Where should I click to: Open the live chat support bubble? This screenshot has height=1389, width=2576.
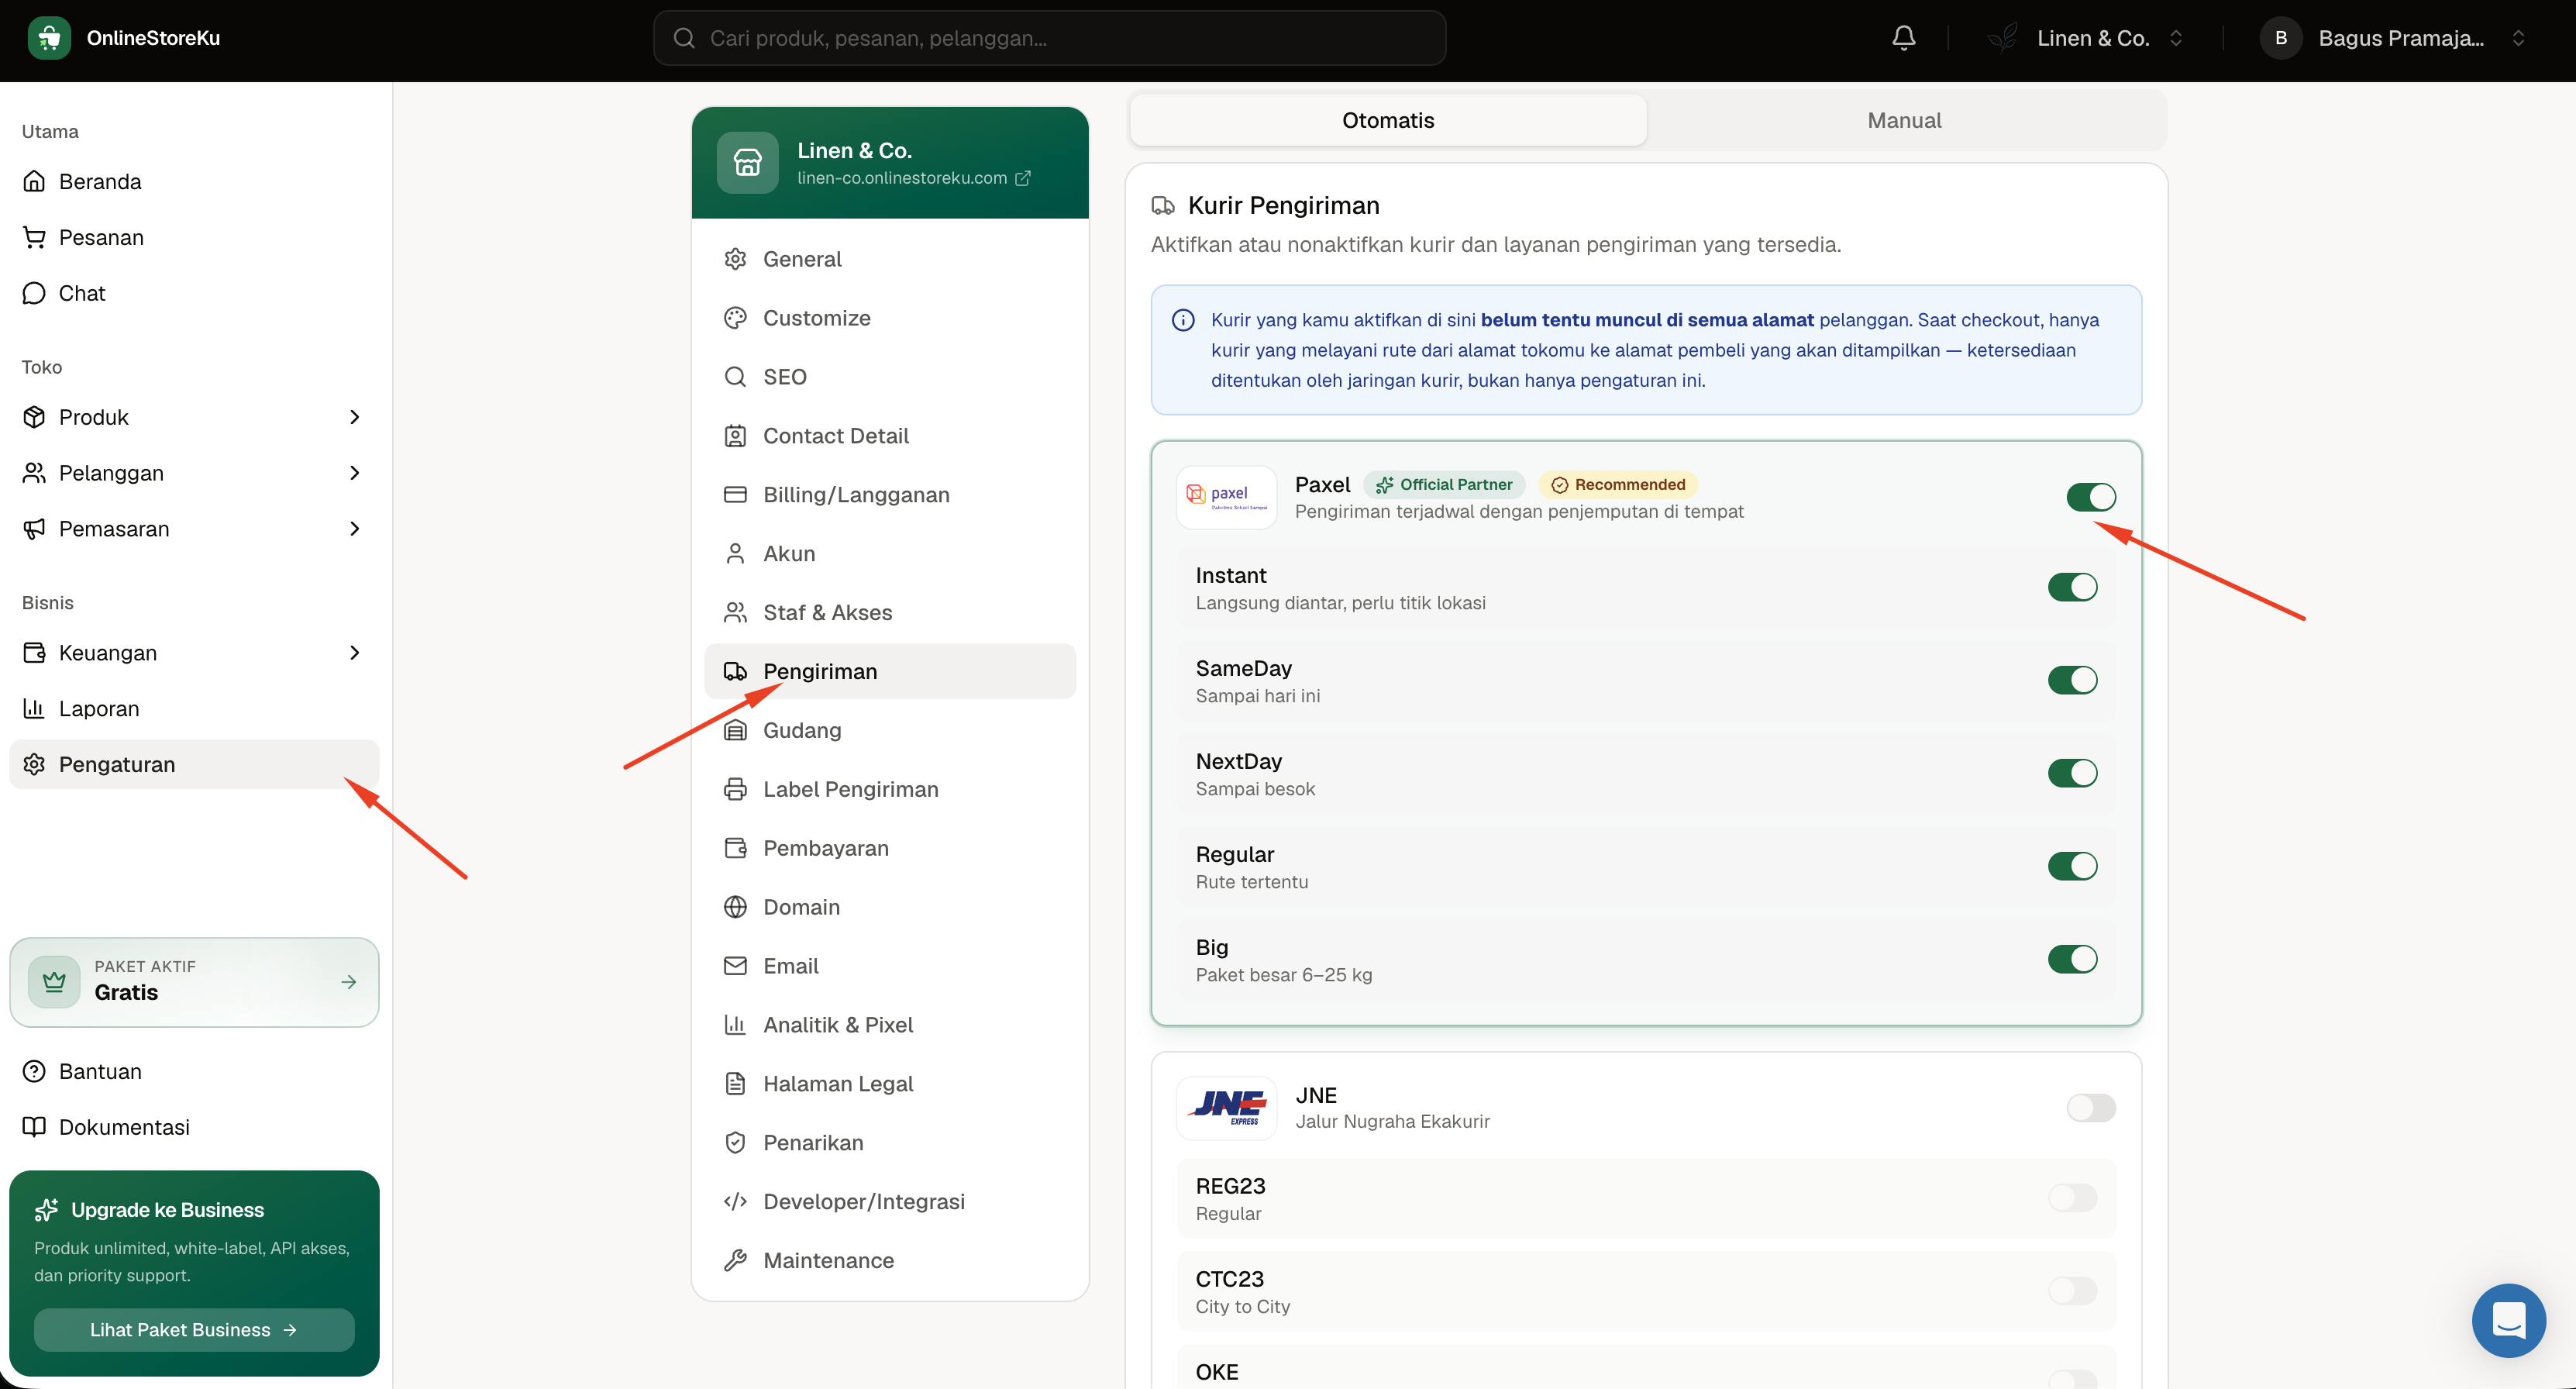point(2508,1320)
